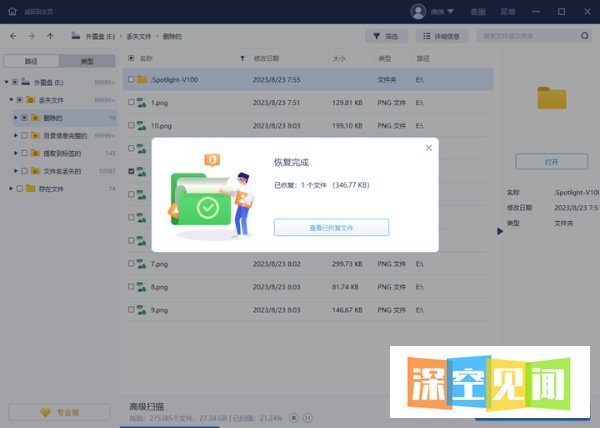This screenshot has height=428, width=600.
Task: Click the 9.png image file icon
Action: coord(142,310)
